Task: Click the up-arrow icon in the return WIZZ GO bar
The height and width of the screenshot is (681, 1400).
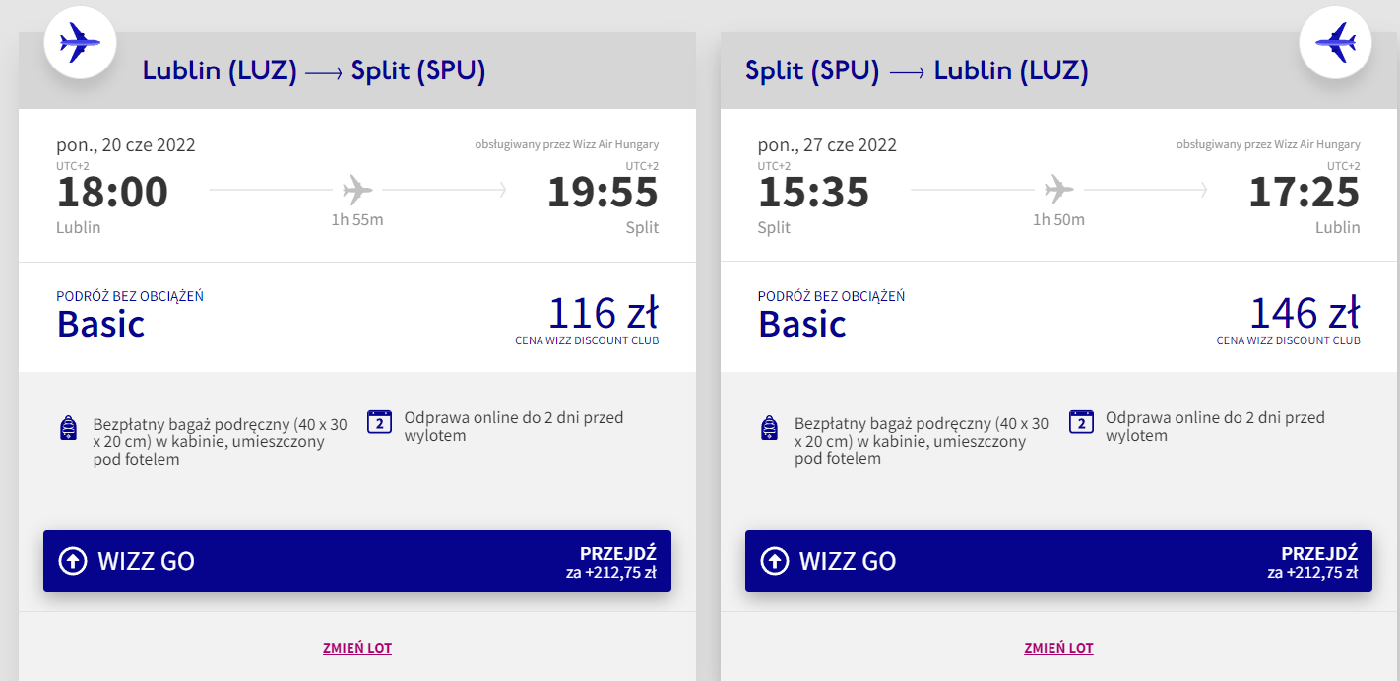Action: tap(774, 561)
